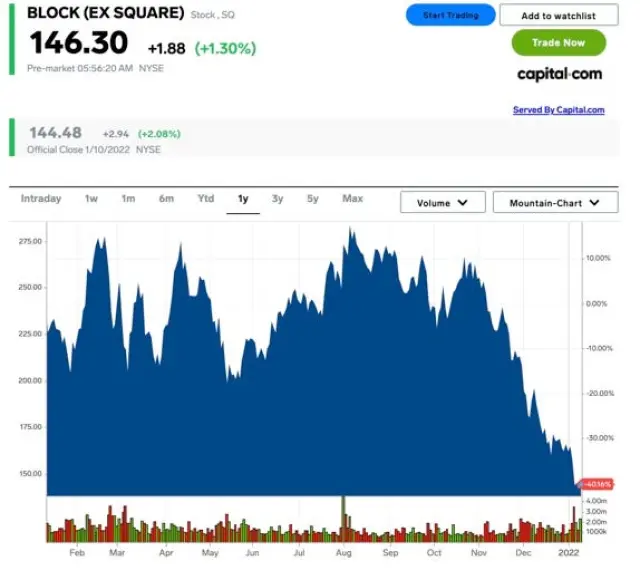This screenshot has height=580, width=640.
Task: Click the BLOCK (EX SQUARE) stock title
Action: coord(105,13)
